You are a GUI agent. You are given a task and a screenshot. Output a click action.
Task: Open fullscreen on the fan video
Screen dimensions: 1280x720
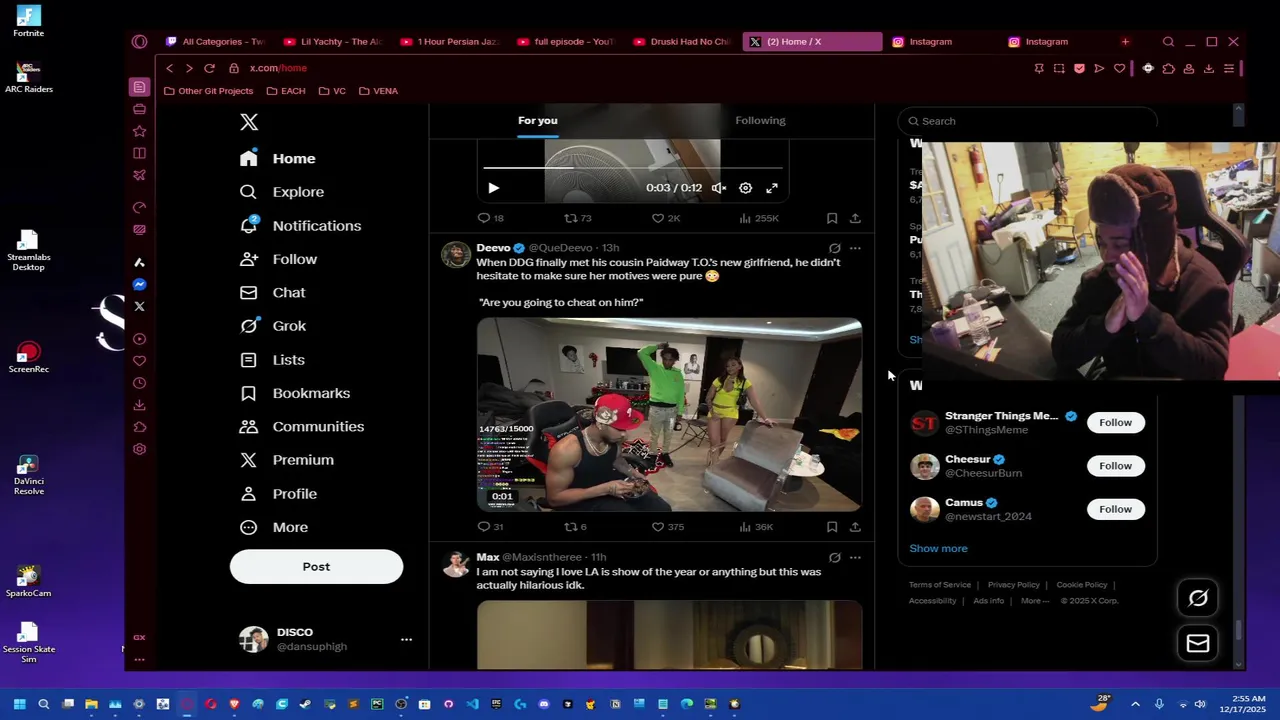click(772, 188)
